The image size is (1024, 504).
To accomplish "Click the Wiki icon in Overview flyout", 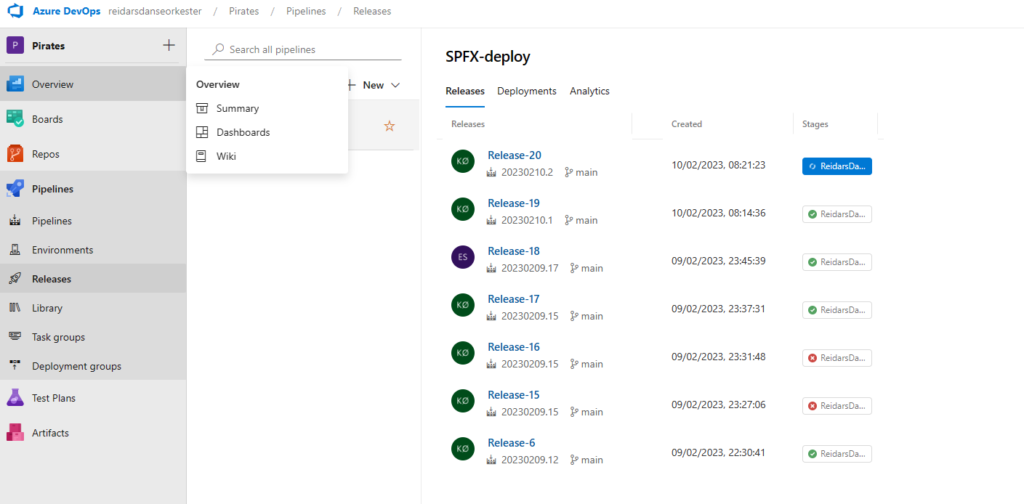I will coord(202,156).
